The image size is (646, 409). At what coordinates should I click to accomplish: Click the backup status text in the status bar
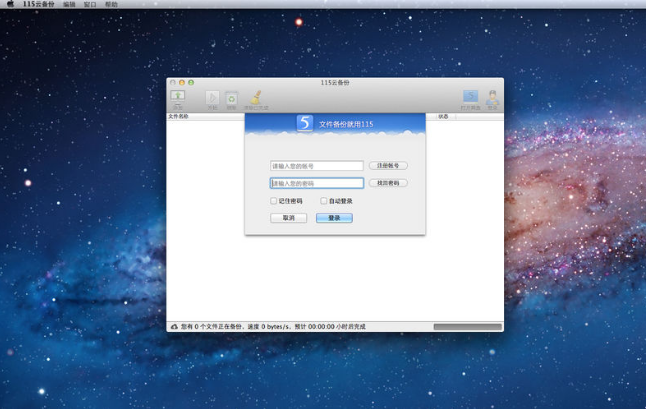273,327
